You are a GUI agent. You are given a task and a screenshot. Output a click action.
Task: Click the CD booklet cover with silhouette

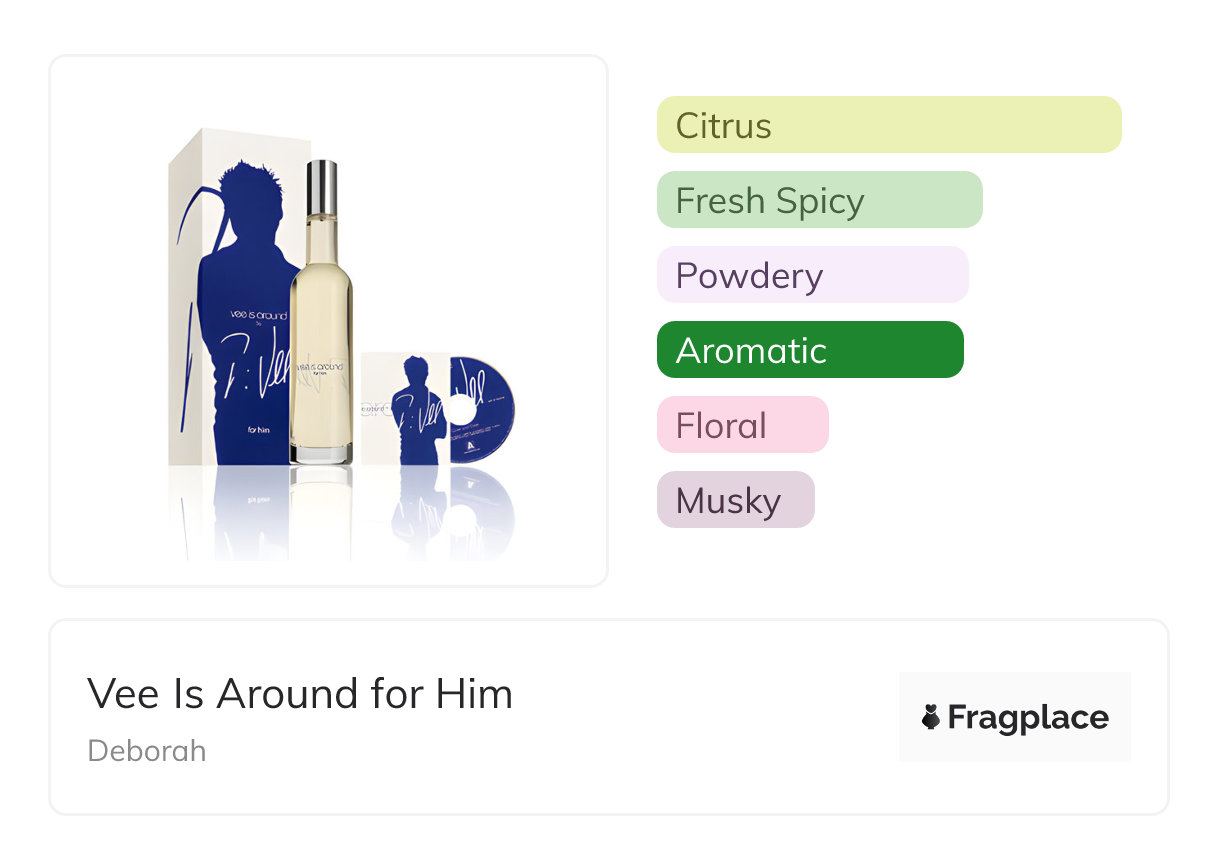click(405, 408)
